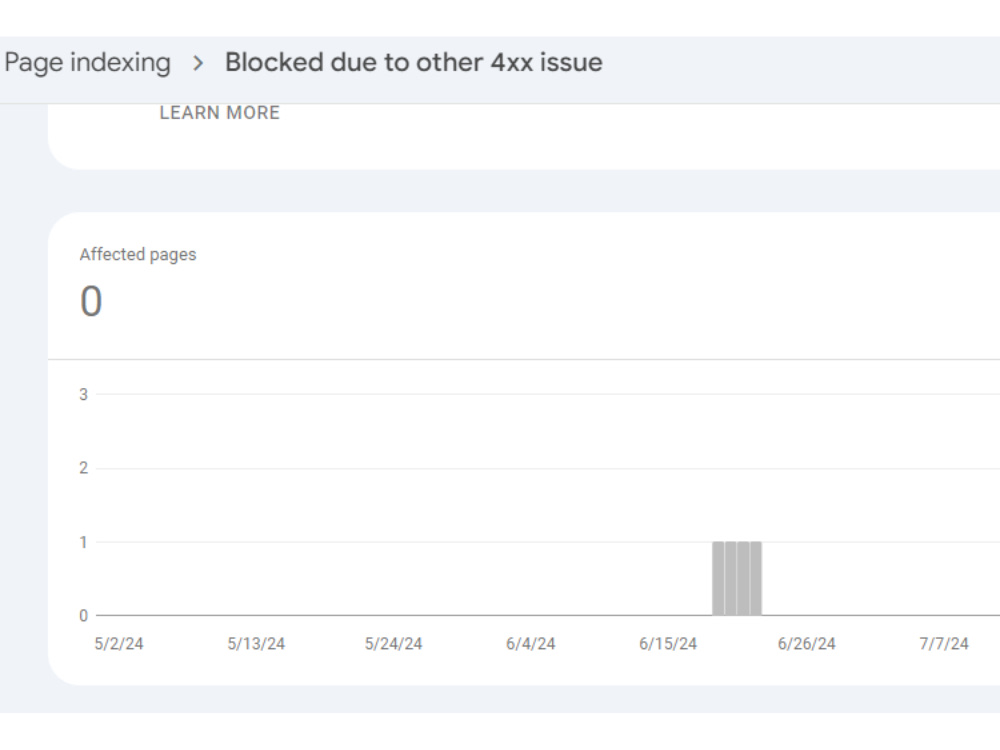Click the leftmost gray bar in chart
Viewport: 1000px width, 750px height.
pos(718,578)
